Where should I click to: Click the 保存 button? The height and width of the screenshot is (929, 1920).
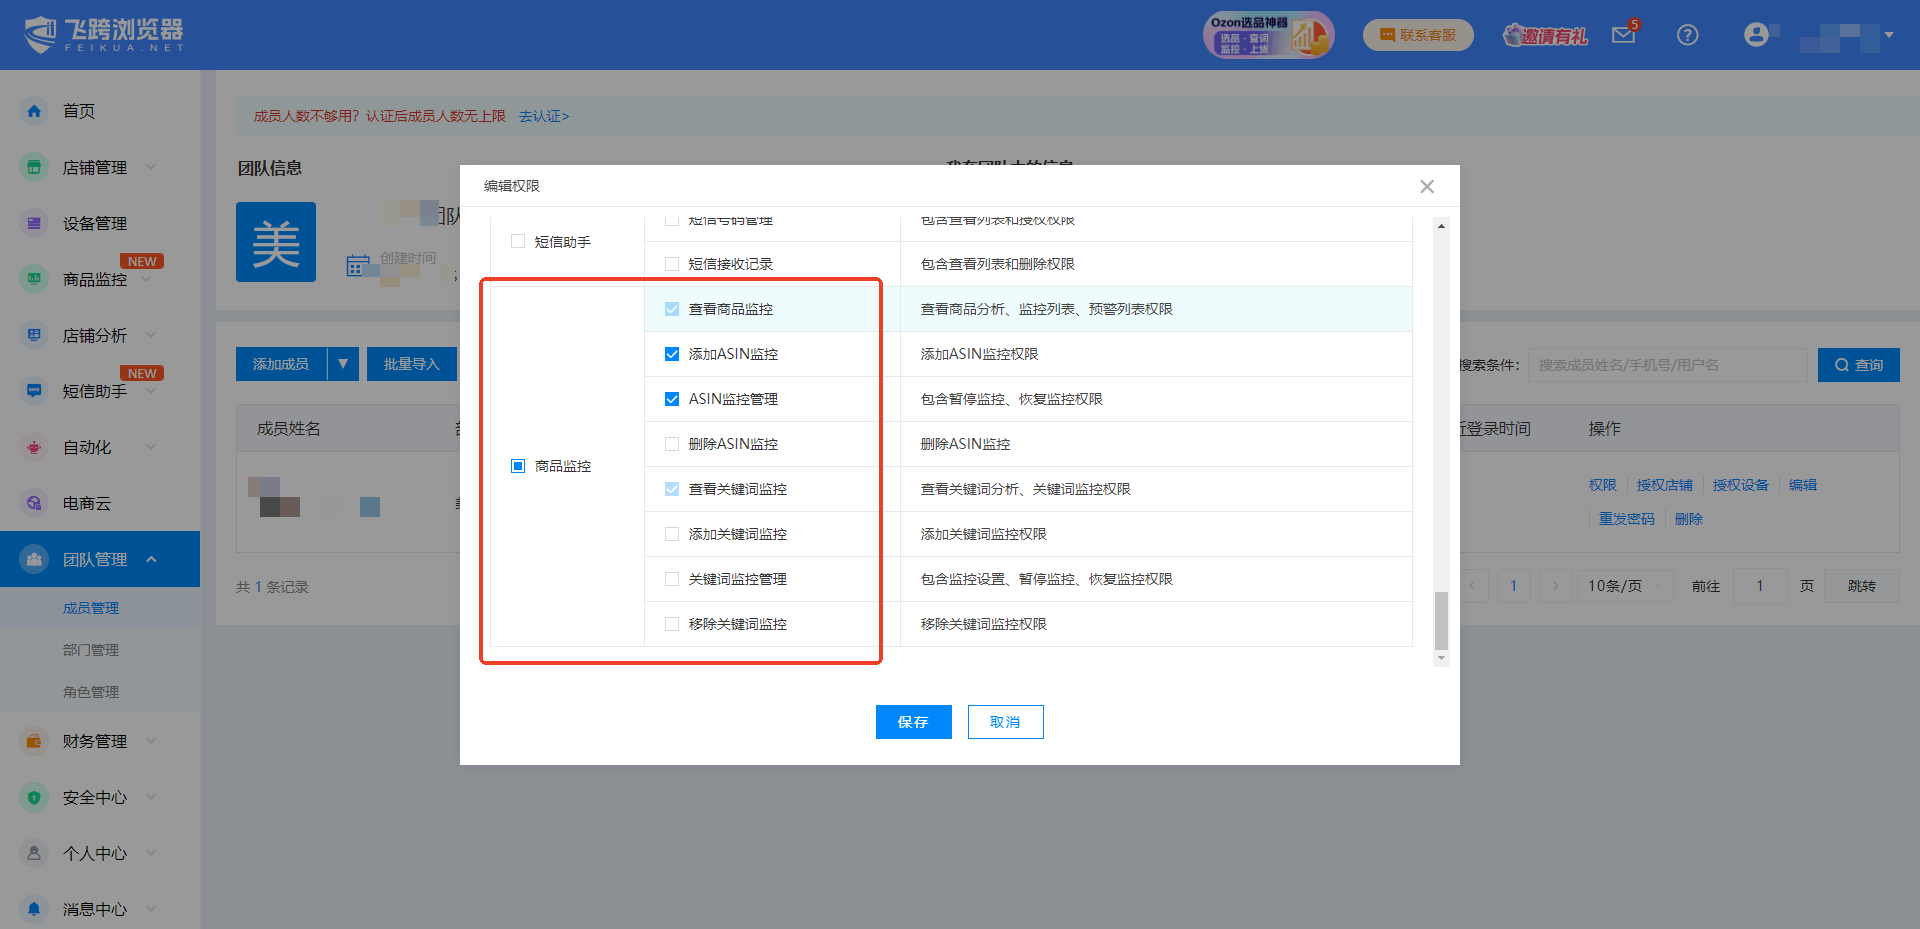(x=913, y=721)
